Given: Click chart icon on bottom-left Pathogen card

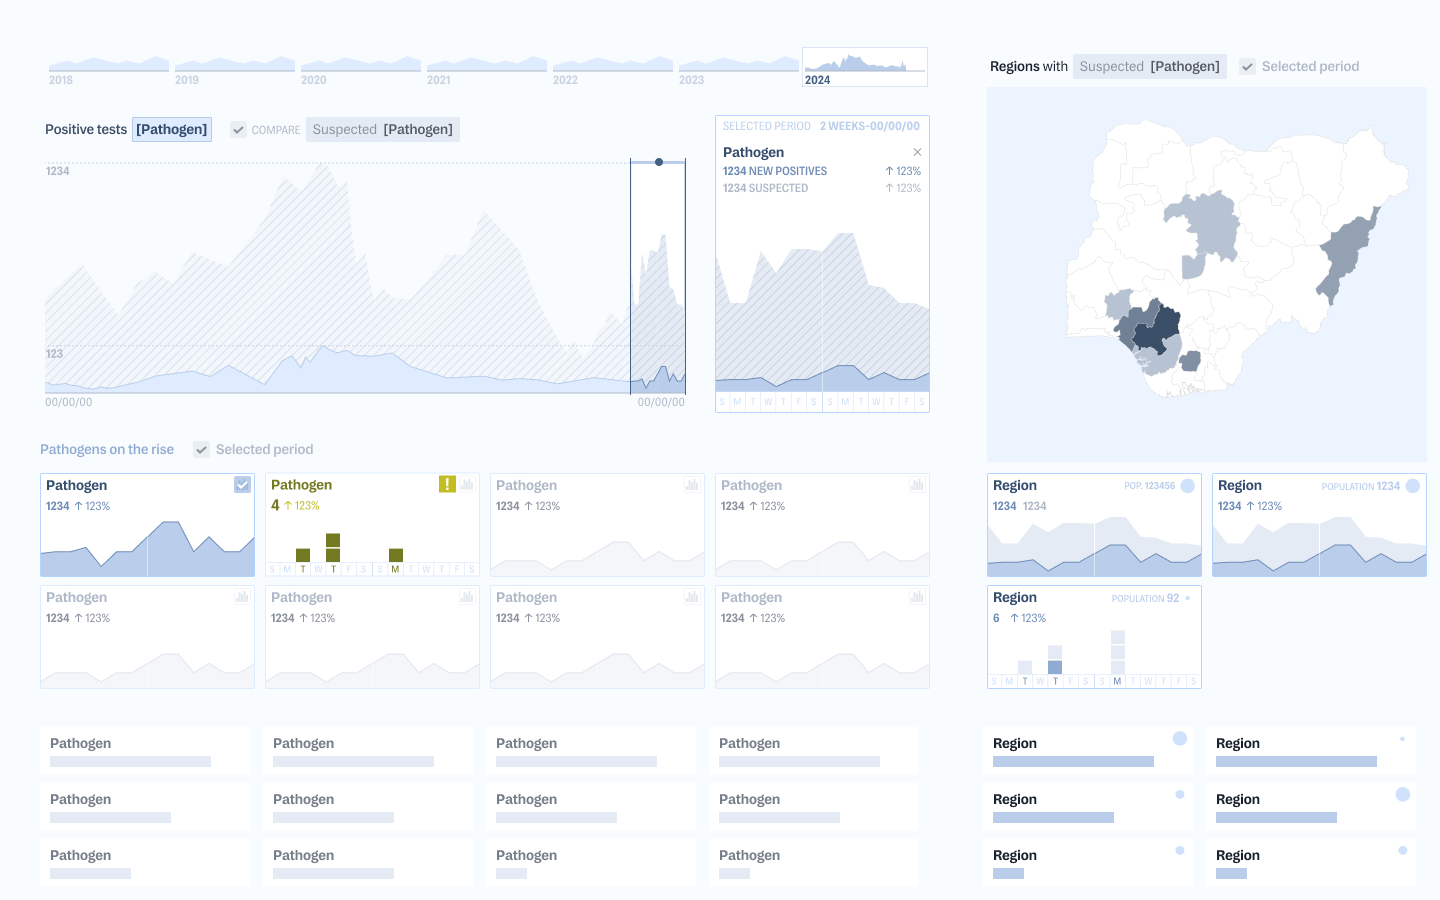Looking at the screenshot, I should pos(242,596).
